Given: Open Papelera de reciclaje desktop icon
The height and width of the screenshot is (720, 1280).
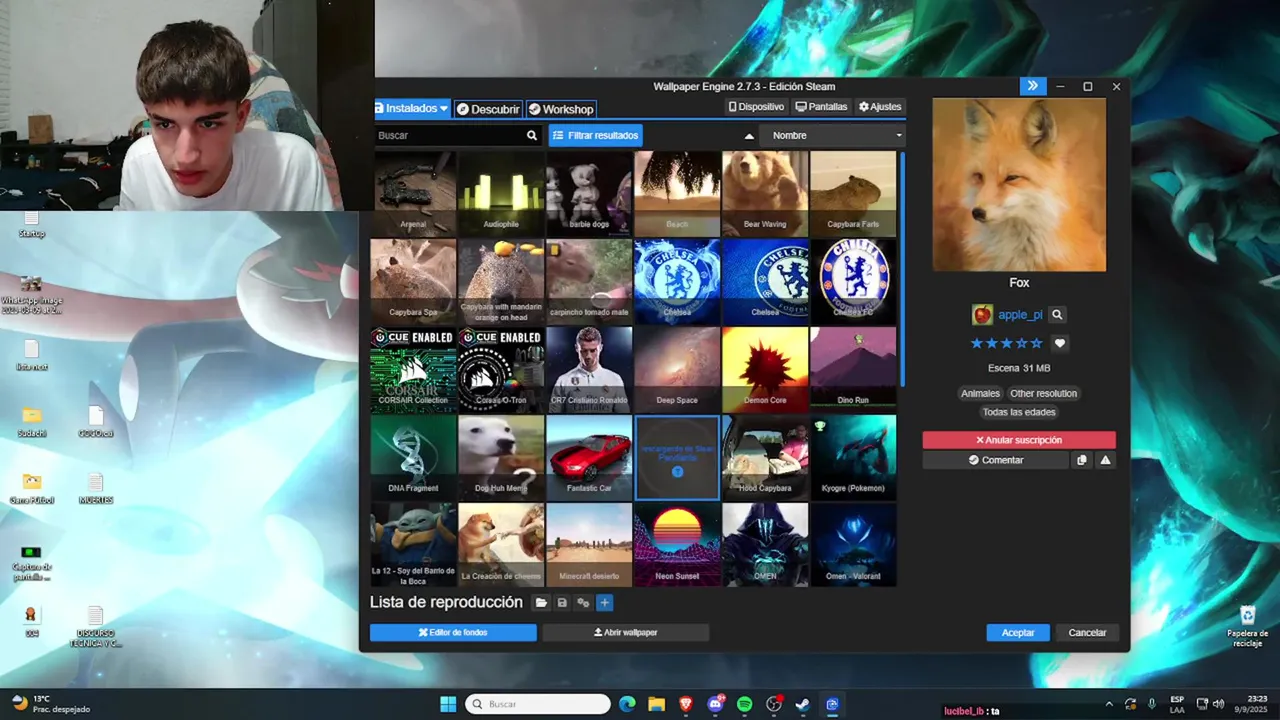Looking at the screenshot, I should [1247, 627].
